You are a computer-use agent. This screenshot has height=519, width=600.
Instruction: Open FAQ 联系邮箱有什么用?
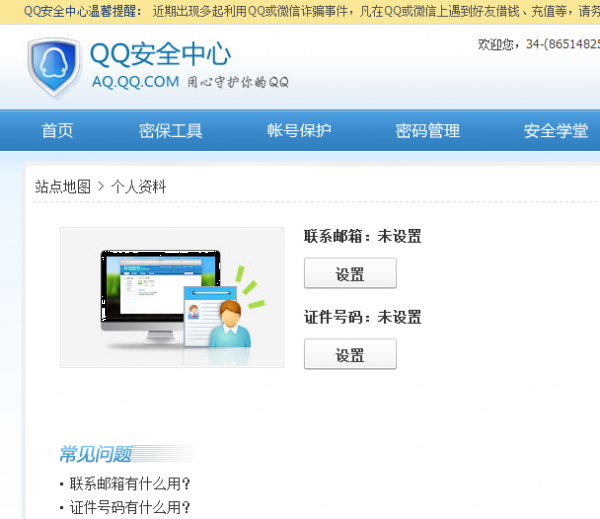coord(130,484)
